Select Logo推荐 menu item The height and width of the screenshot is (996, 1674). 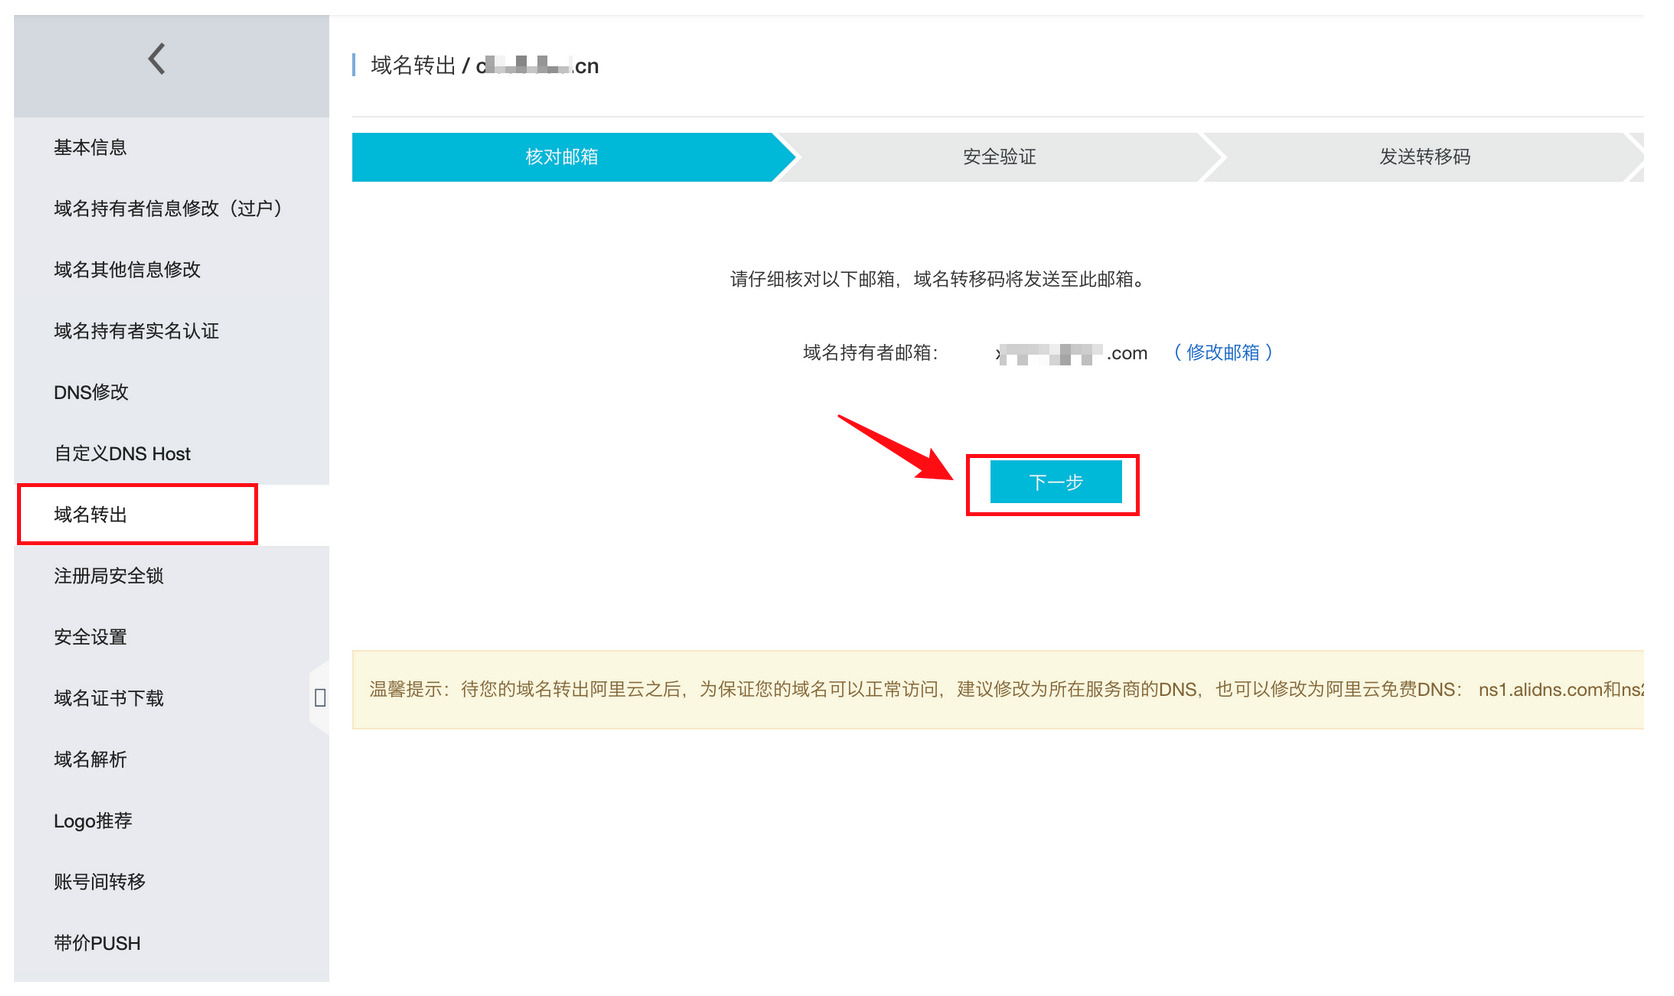(x=93, y=821)
